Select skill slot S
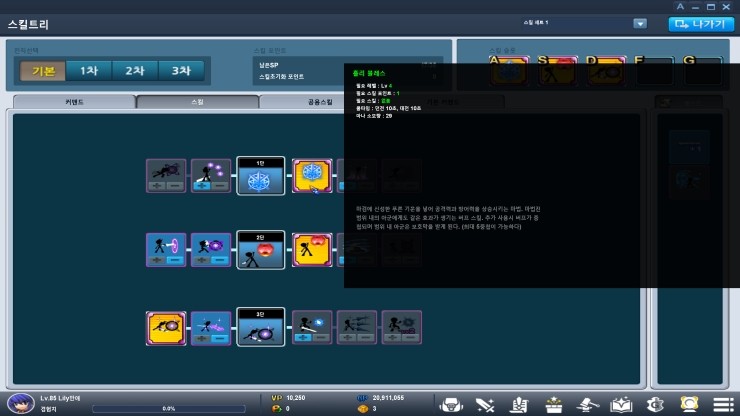 point(557,71)
